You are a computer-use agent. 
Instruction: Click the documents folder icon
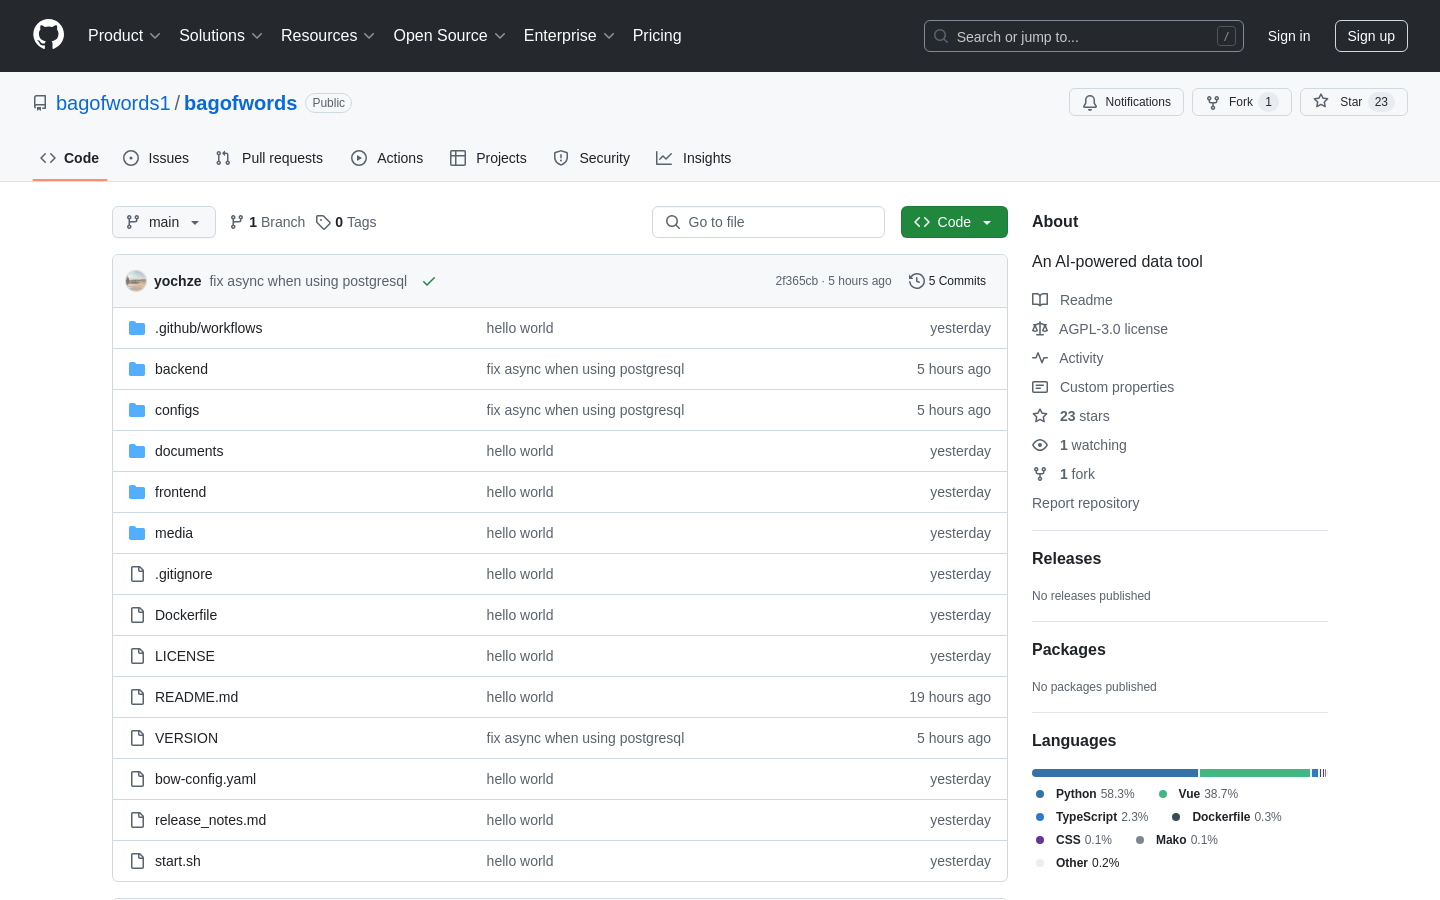137,451
